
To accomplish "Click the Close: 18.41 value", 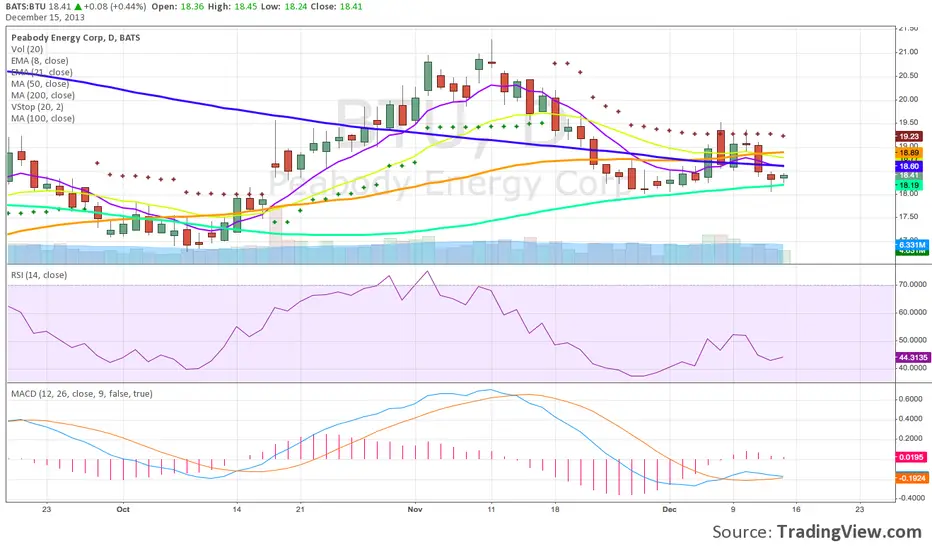I will 338,7.
